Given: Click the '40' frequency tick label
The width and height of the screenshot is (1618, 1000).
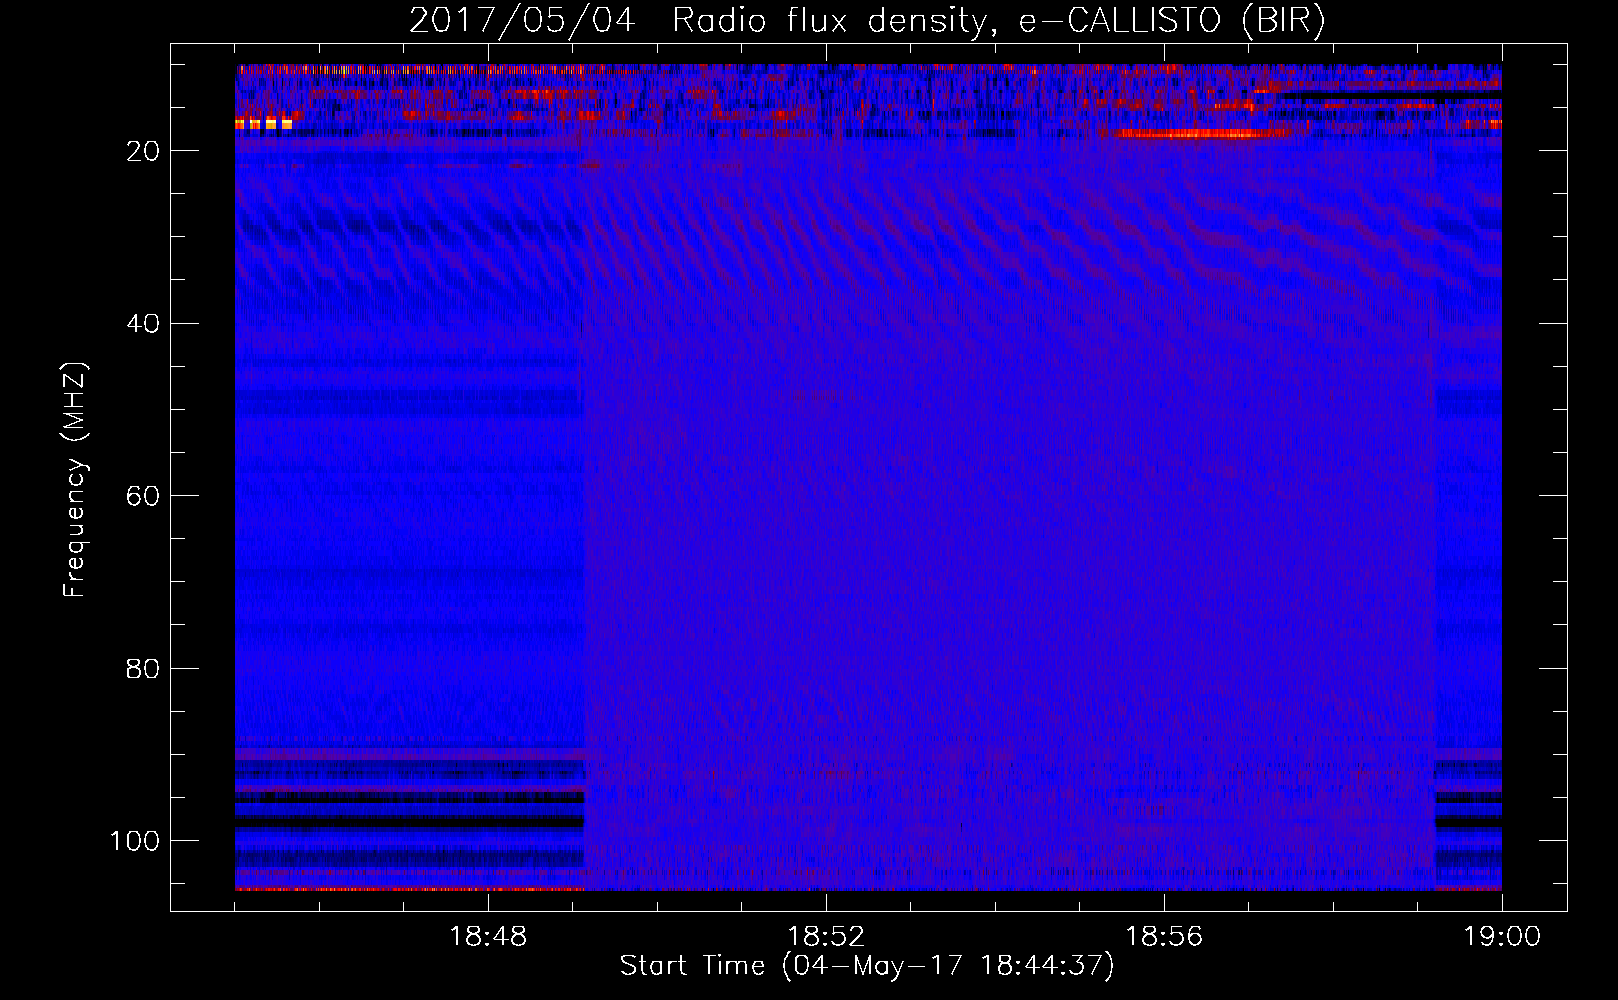Looking at the screenshot, I should coord(143,324).
